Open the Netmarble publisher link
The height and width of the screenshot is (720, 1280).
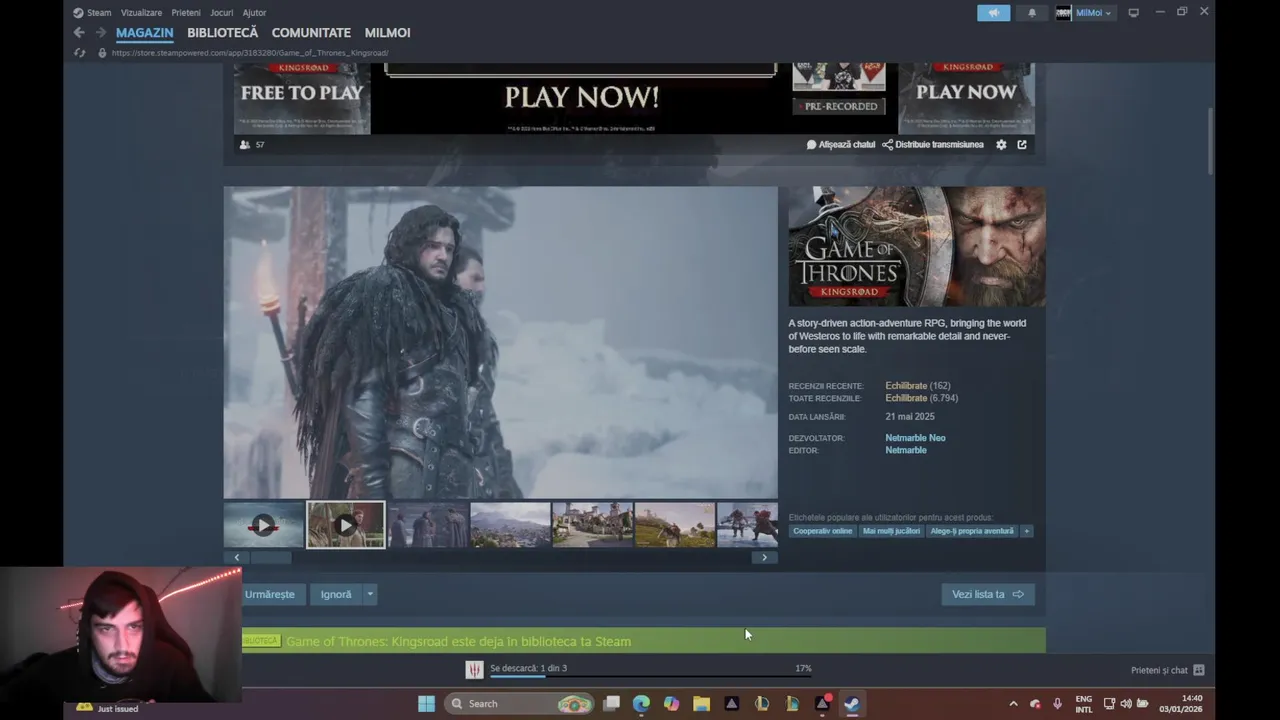(906, 450)
